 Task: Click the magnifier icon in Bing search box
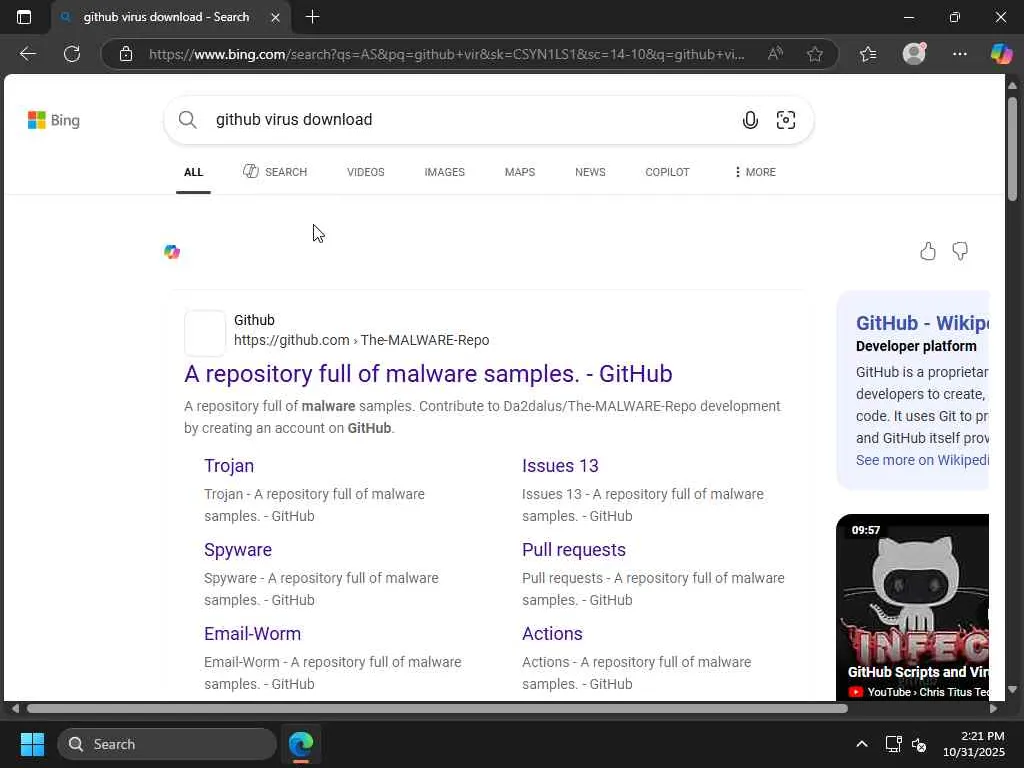tap(187, 120)
